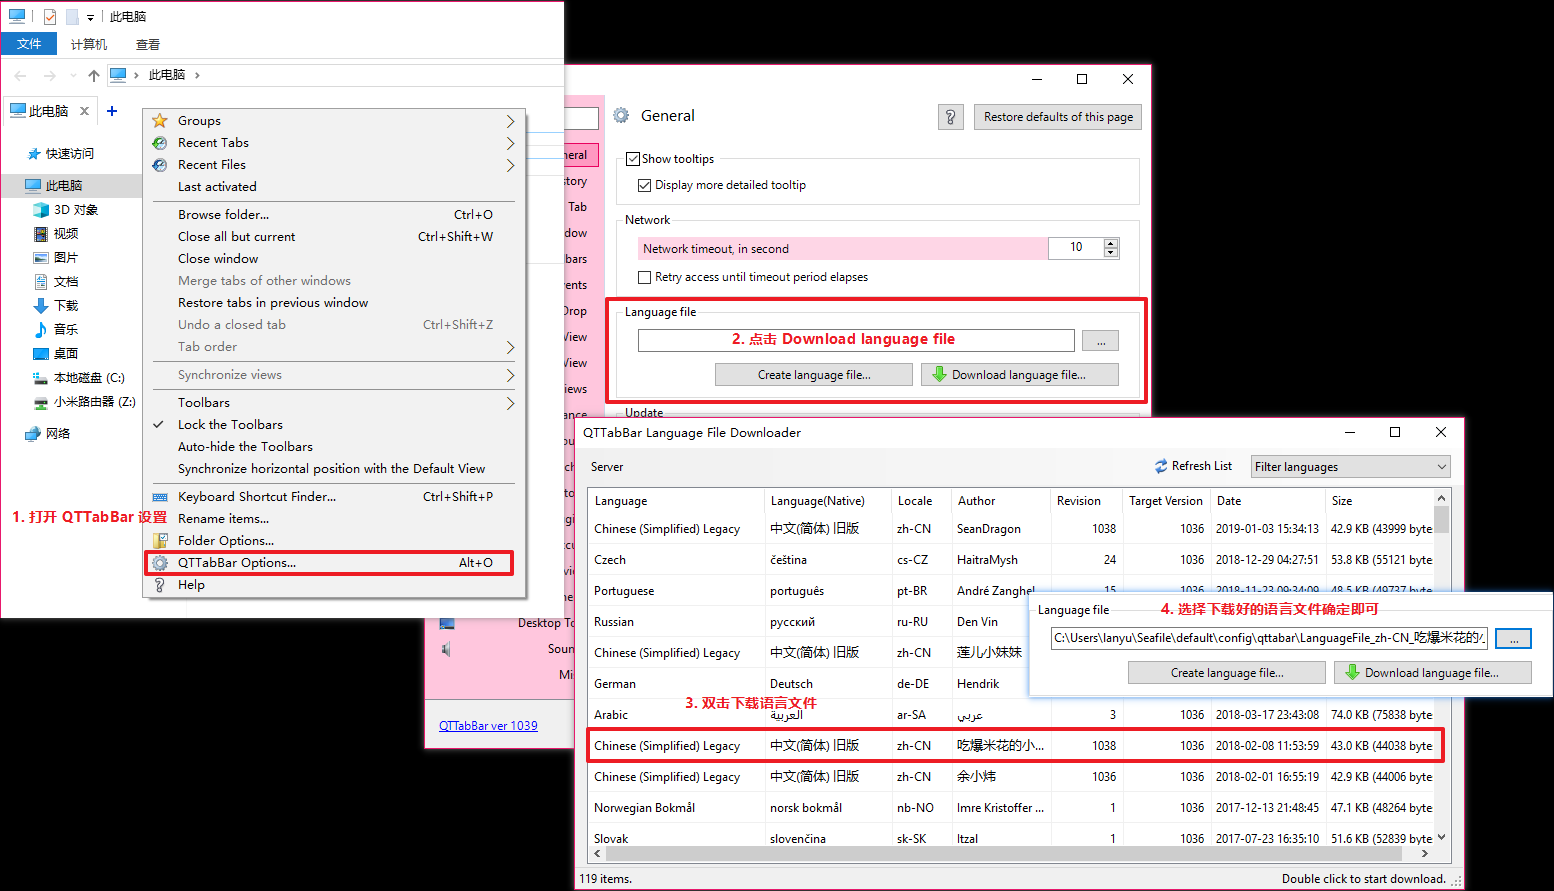Image resolution: width=1554 pixels, height=891 pixels.
Task: Click the language file path in overlay panel
Action: 1269,638
